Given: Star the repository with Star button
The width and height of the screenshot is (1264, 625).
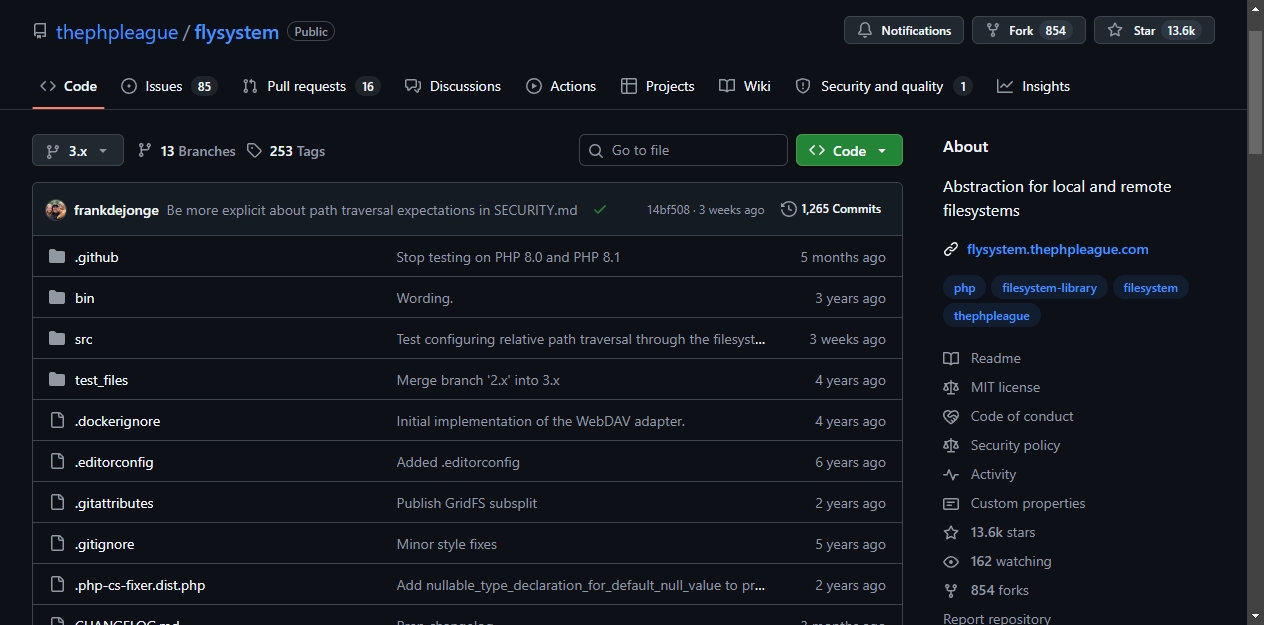Looking at the screenshot, I should coord(1154,30).
